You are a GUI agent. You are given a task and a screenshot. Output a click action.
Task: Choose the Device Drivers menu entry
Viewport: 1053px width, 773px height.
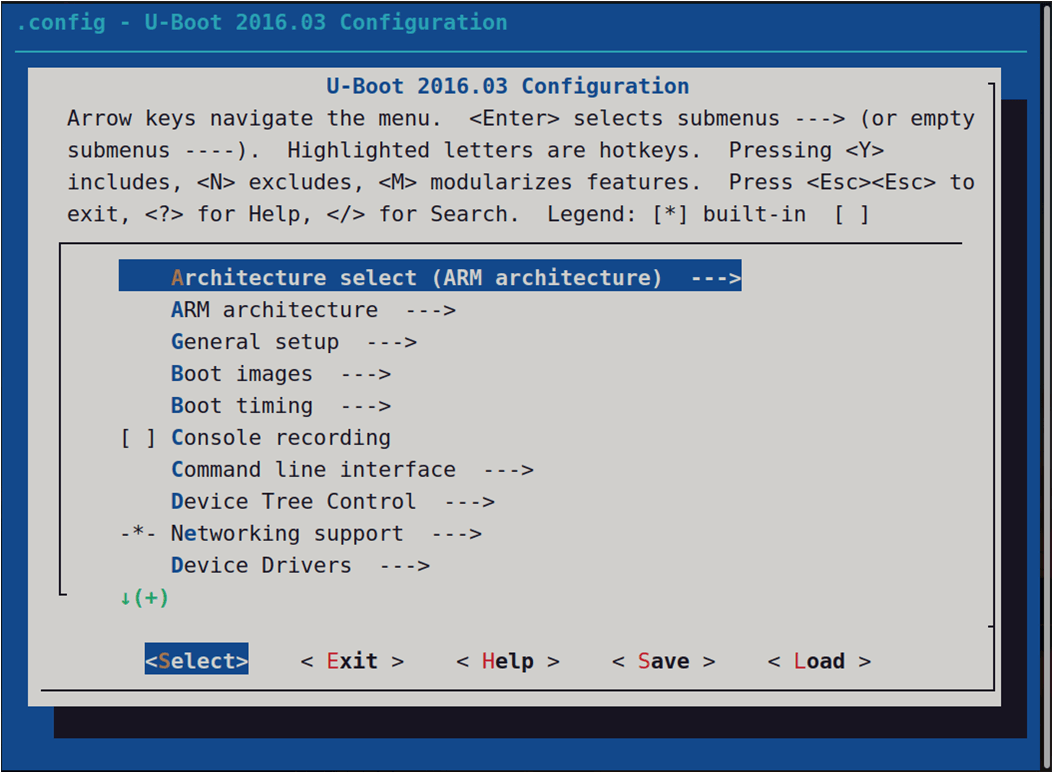tap(261, 566)
